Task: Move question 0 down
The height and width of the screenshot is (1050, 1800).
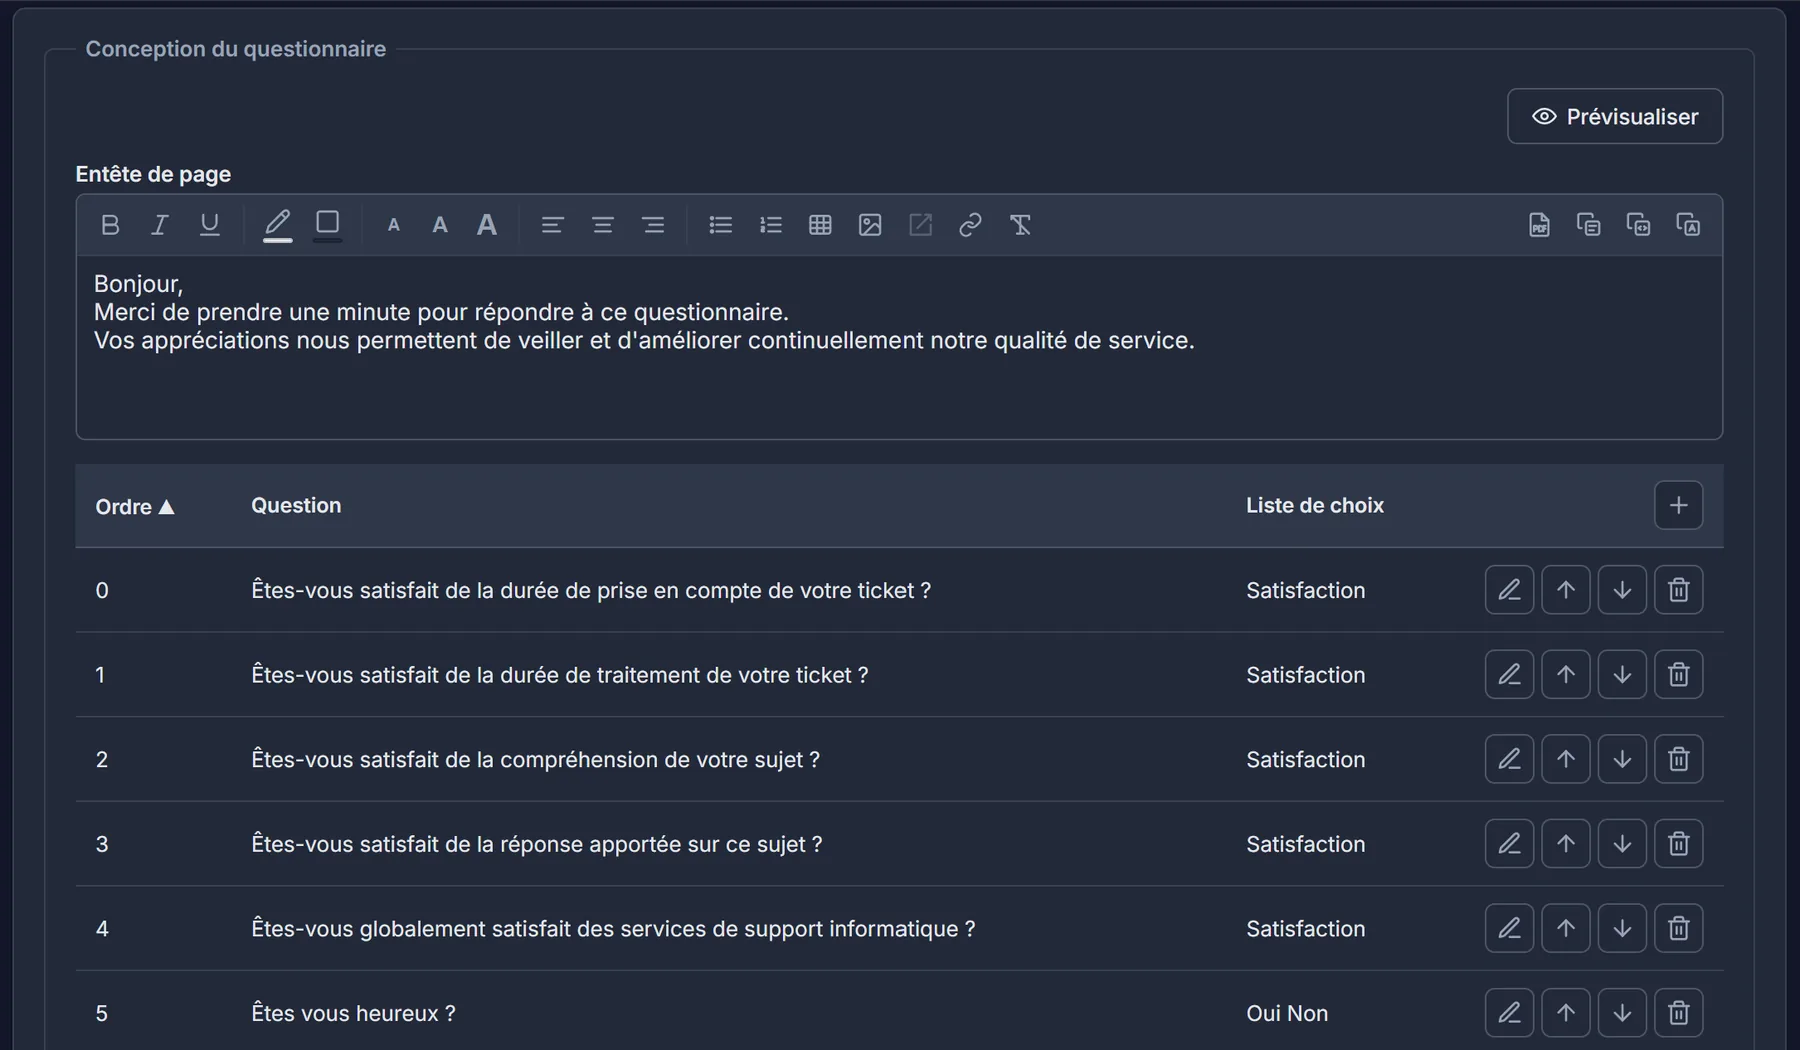Action: click(x=1622, y=590)
